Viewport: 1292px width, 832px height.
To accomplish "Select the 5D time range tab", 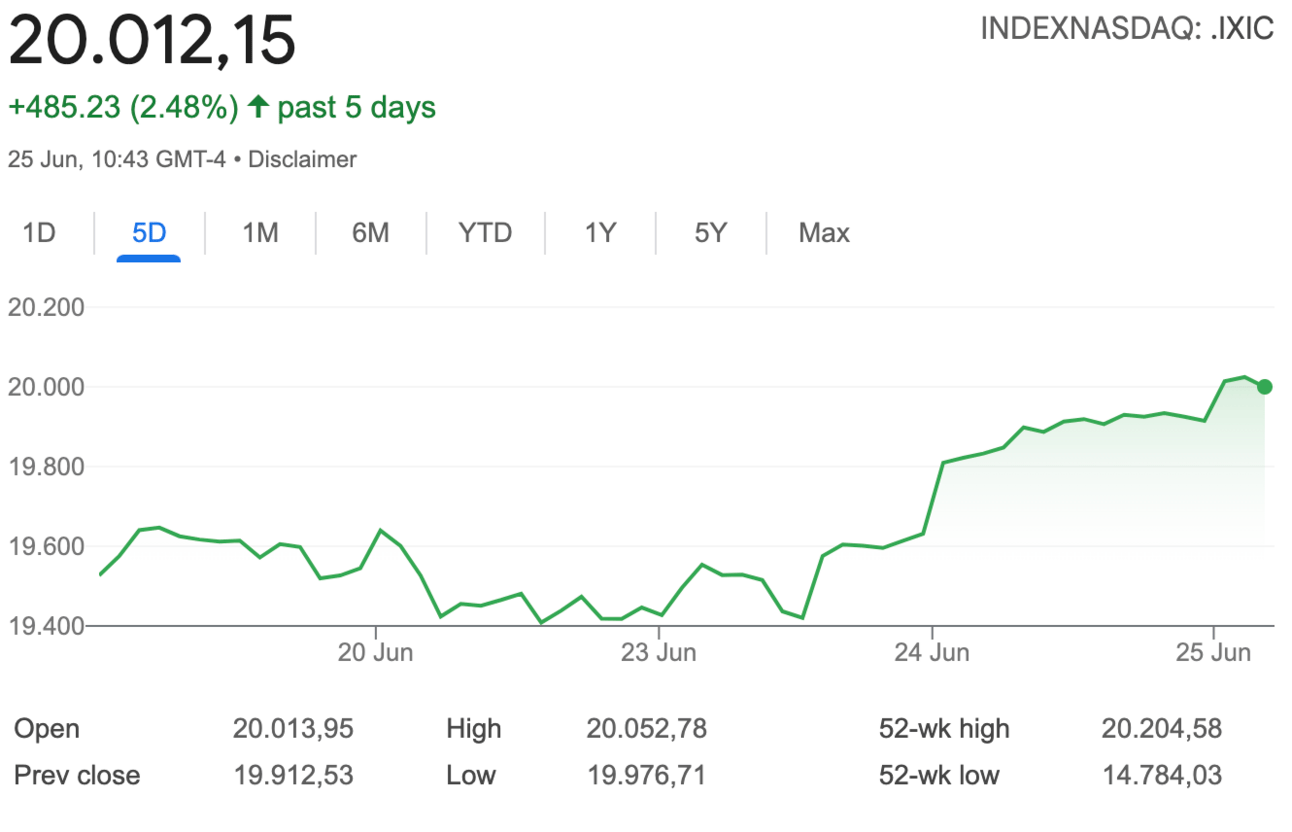I will click(x=149, y=233).
